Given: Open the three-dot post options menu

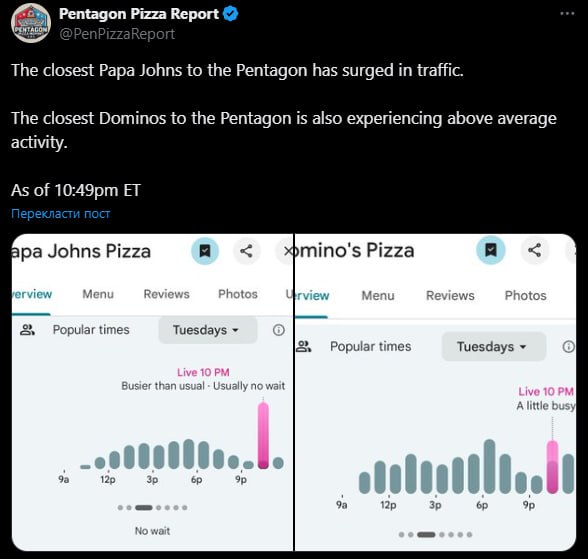Looking at the screenshot, I should pos(567,13).
